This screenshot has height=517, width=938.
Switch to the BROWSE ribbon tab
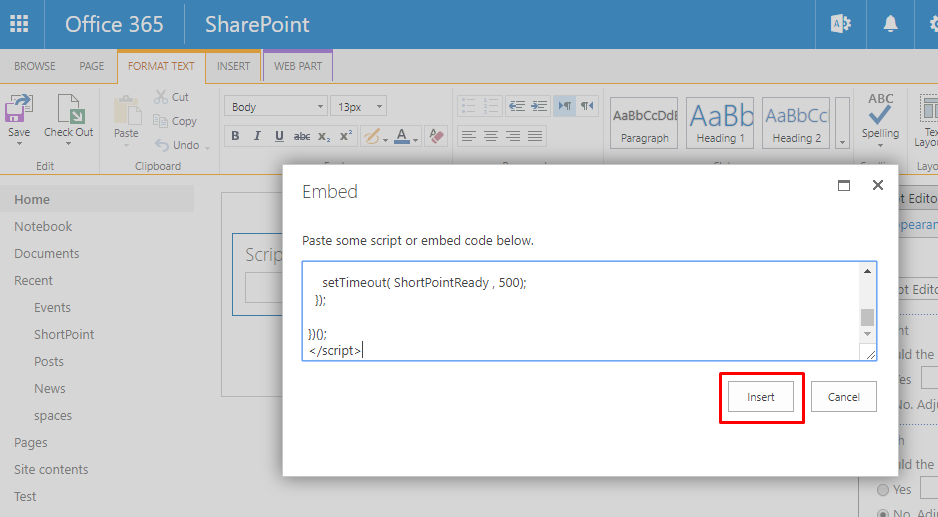(35, 66)
